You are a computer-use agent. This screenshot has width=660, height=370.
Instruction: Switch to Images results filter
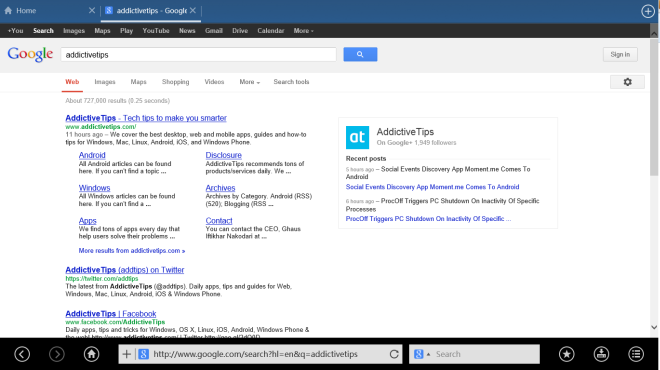tap(105, 82)
